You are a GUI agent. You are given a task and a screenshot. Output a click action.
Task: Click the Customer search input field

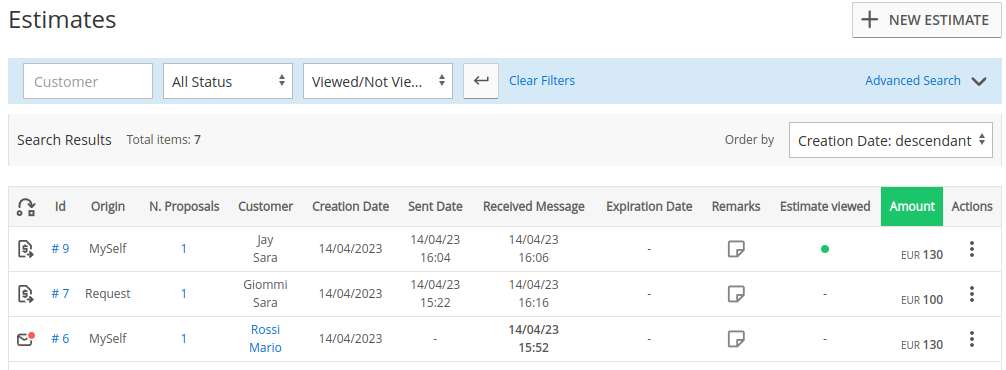88,81
